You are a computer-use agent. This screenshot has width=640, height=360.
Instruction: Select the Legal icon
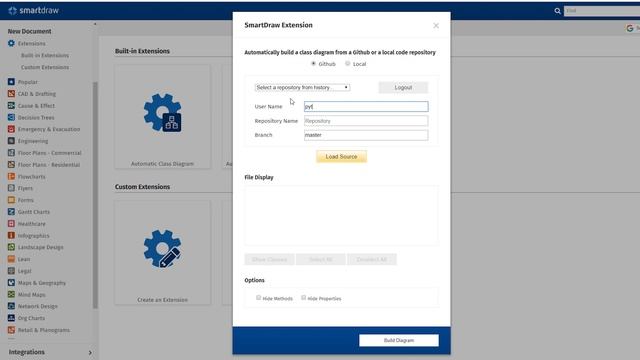[x=11, y=271]
